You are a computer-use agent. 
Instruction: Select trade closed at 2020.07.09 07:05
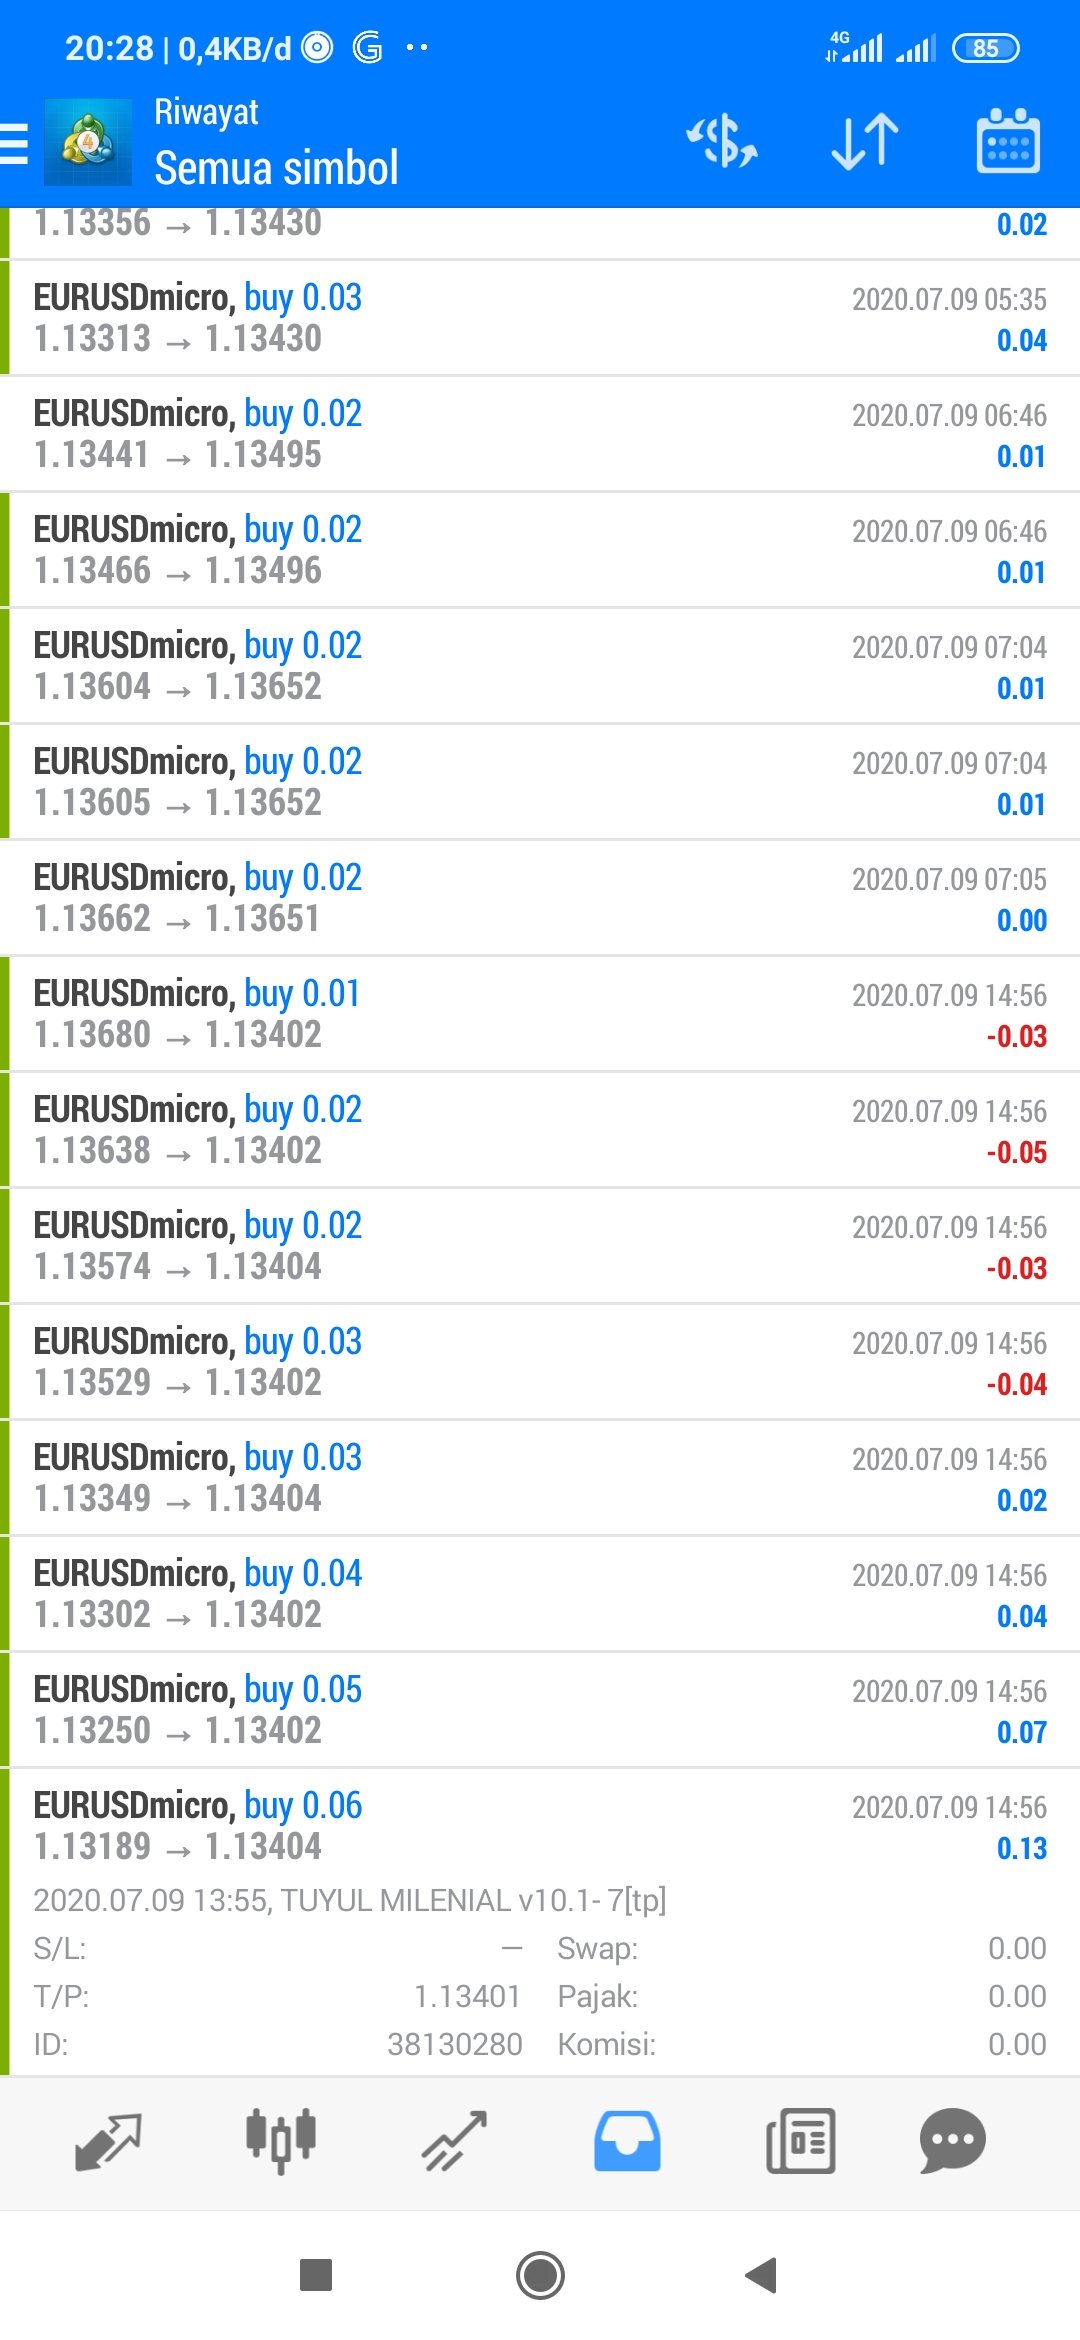click(540, 898)
